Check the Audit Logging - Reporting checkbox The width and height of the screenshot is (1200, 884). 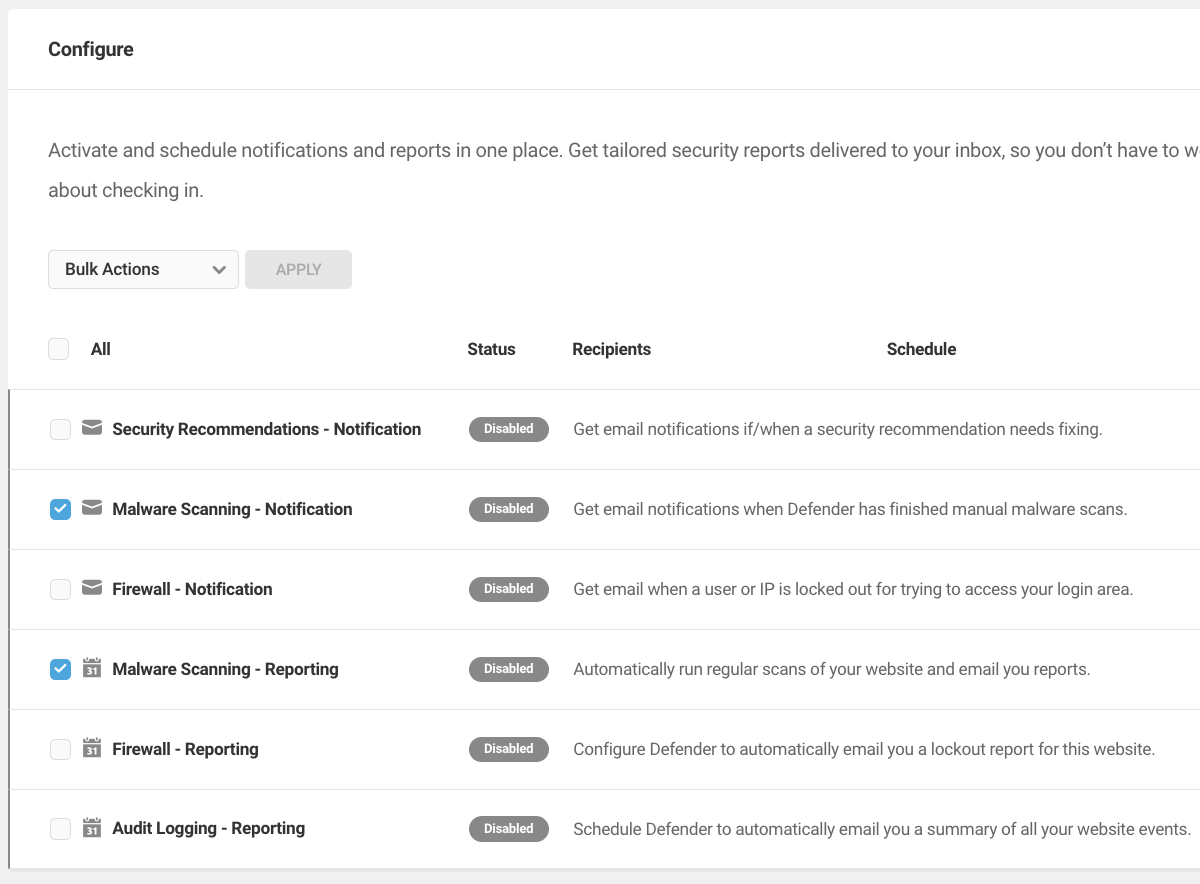(60, 828)
